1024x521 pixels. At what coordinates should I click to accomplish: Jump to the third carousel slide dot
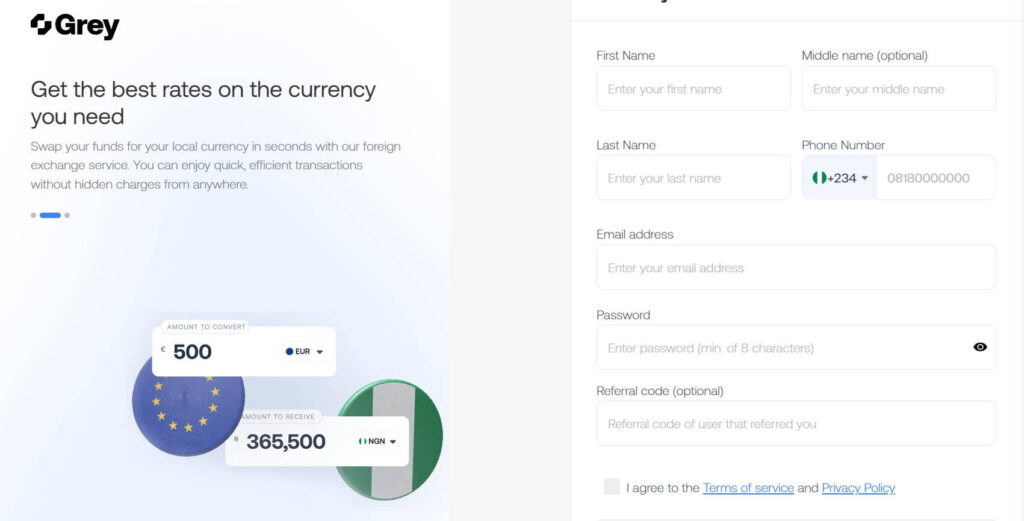tap(67, 215)
